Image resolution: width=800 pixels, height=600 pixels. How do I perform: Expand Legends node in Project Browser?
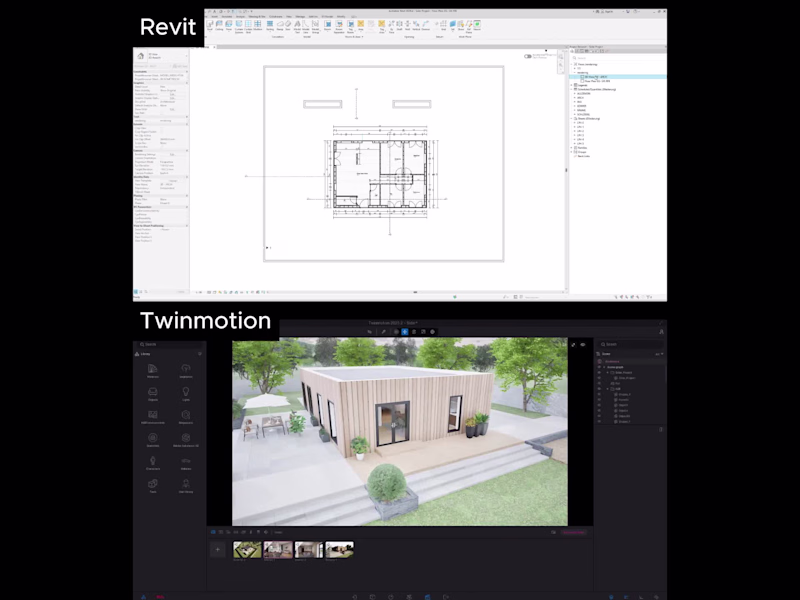(x=571, y=85)
